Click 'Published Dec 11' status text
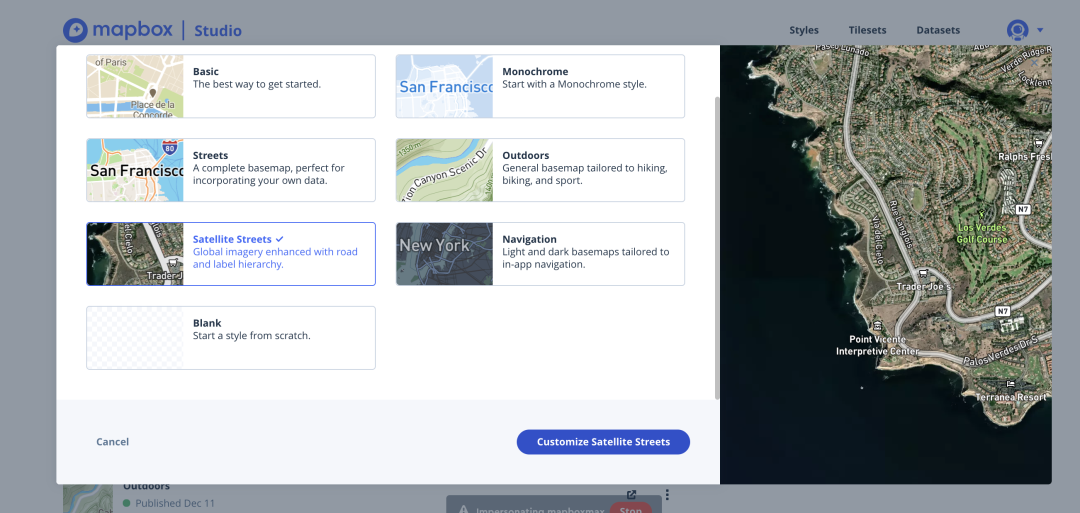 pos(175,503)
